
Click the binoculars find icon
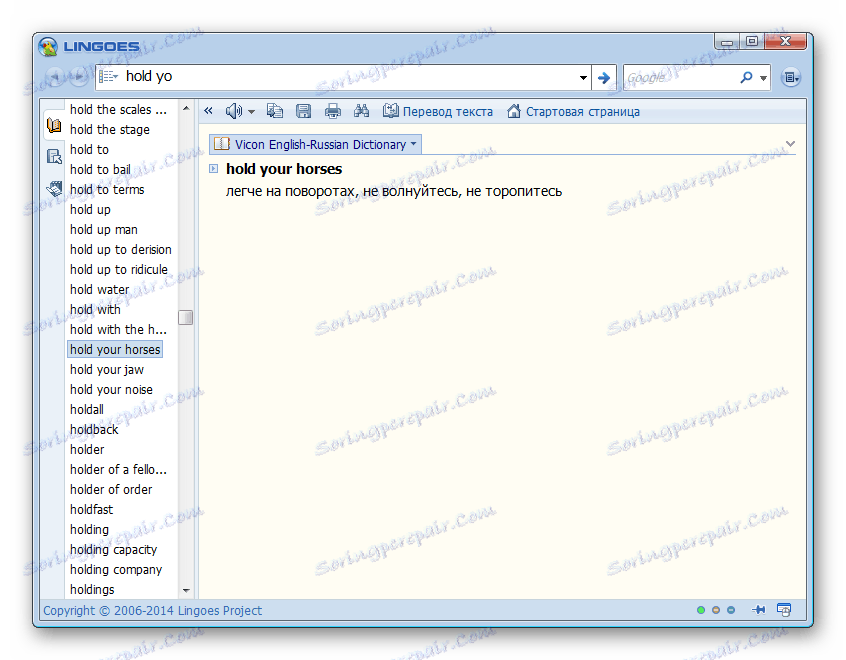click(x=361, y=111)
